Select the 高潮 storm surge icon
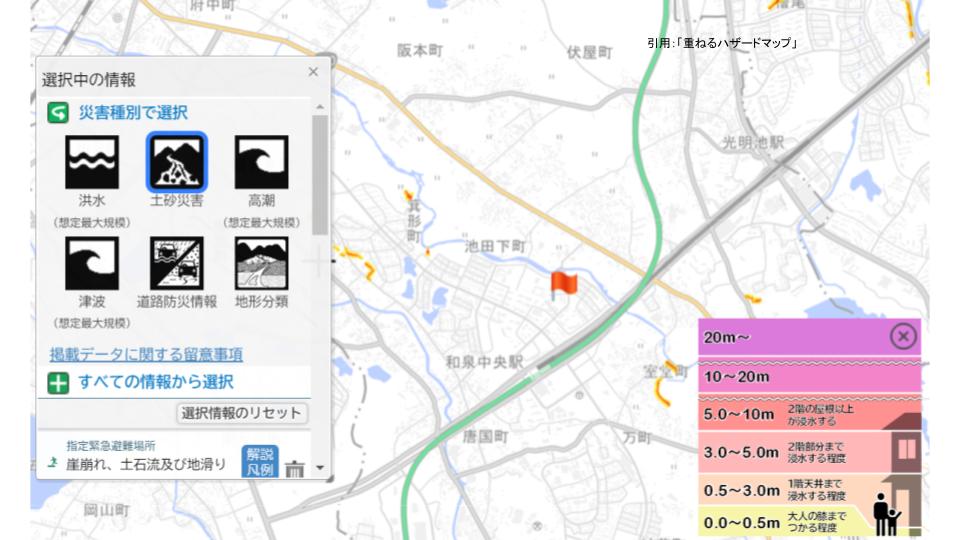960x540 pixels. 261,162
